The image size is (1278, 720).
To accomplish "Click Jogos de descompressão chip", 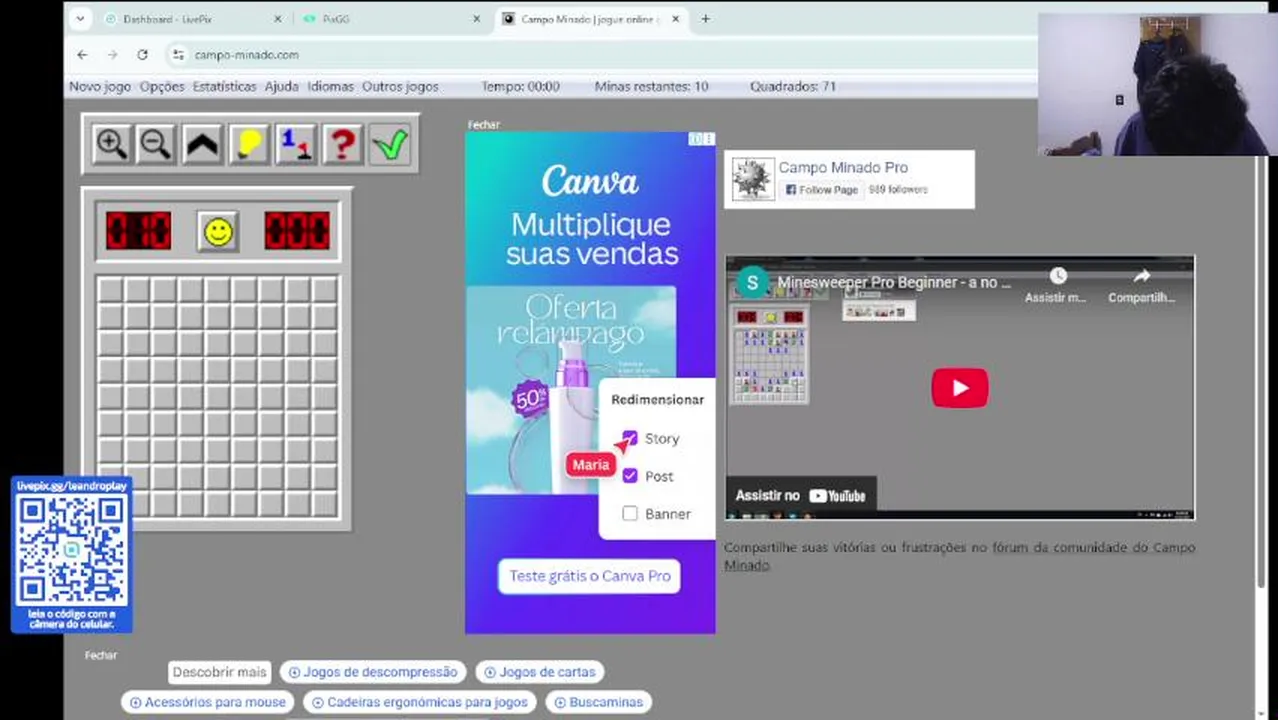I will coord(373,672).
